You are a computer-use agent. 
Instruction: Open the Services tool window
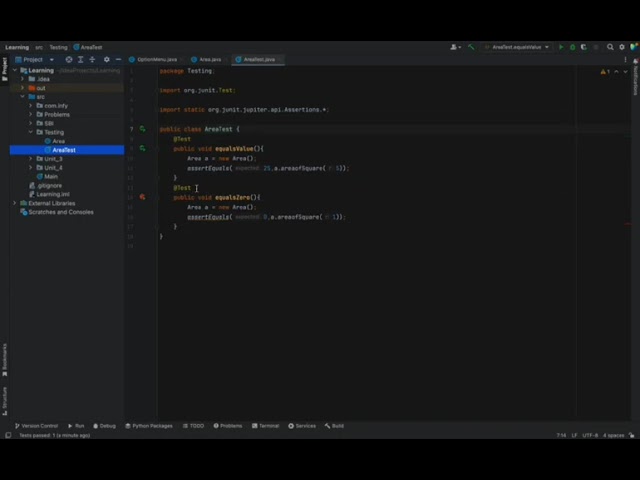[302, 426]
